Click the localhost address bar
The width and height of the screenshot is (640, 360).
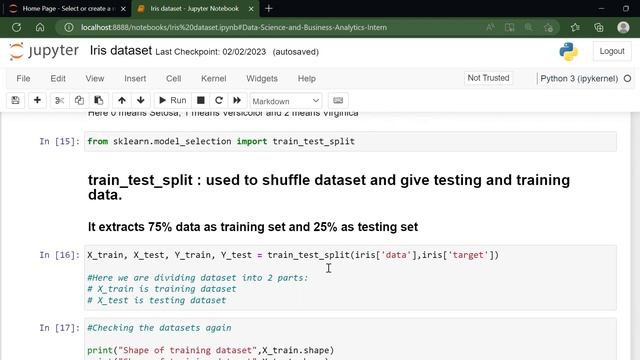(233, 27)
